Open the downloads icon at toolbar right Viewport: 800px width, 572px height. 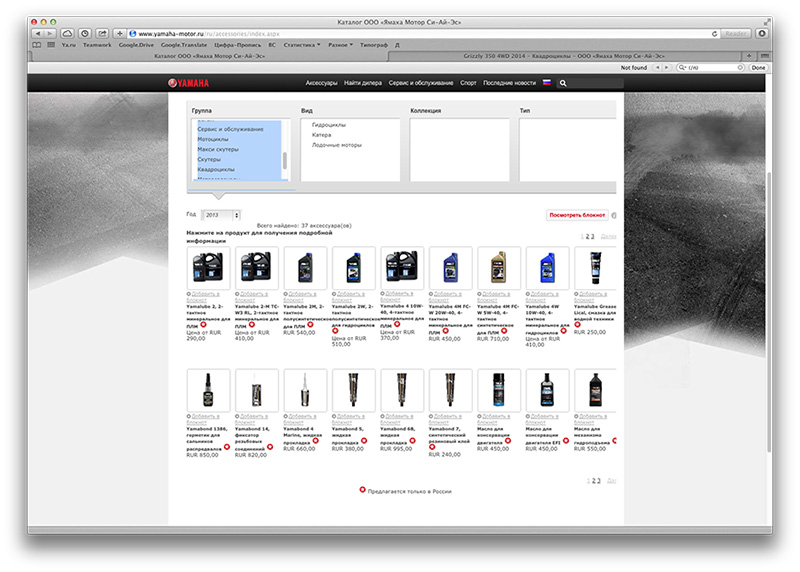[x=762, y=34]
